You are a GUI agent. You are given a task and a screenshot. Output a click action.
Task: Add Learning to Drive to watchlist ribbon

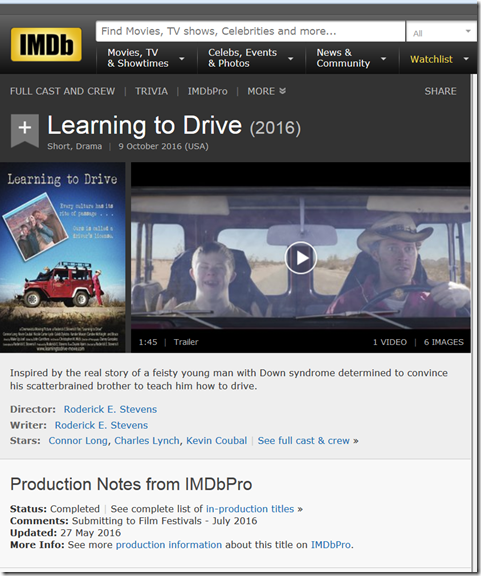[x=25, y=130]
